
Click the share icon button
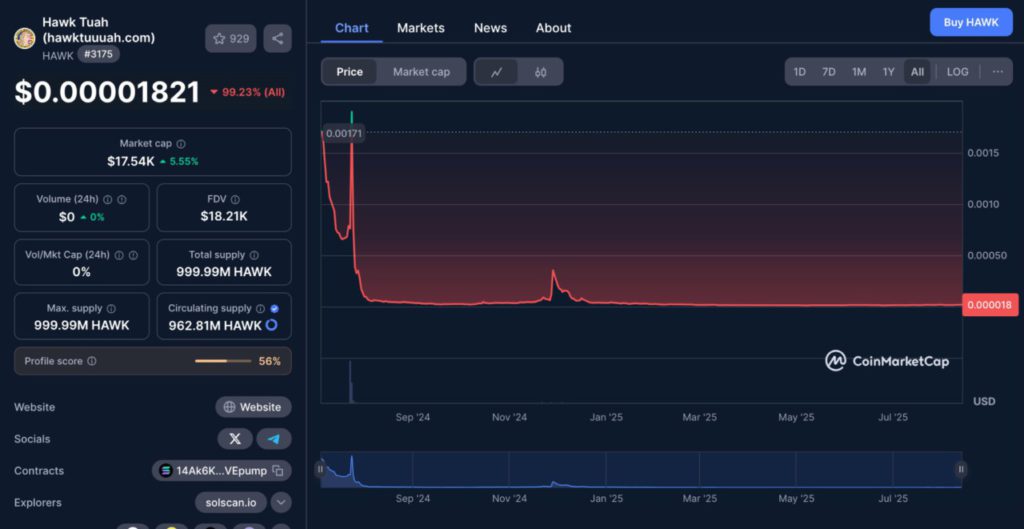tap(277, 39)
